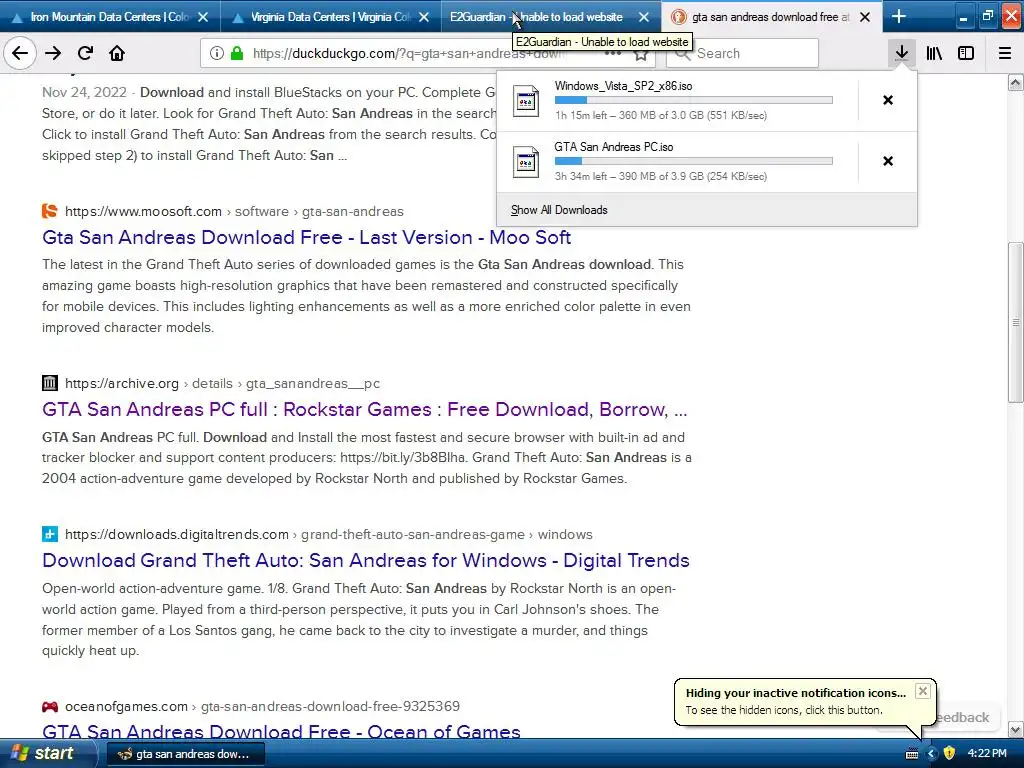Open Gta San Andreas Moo Soft result
This screenshot has height=768, width=1024.
click(x=306, y=237)
